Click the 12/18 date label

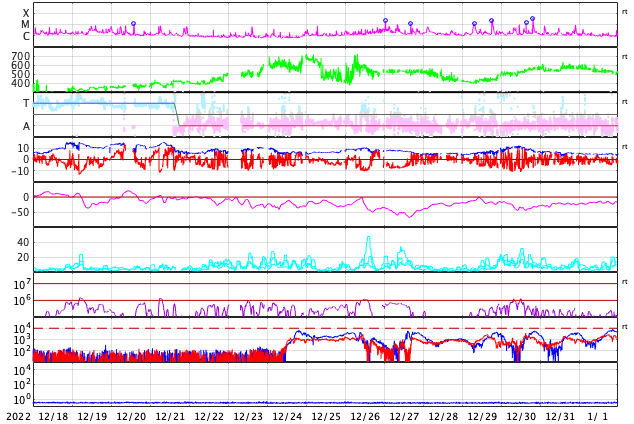[x=53, y=416]
